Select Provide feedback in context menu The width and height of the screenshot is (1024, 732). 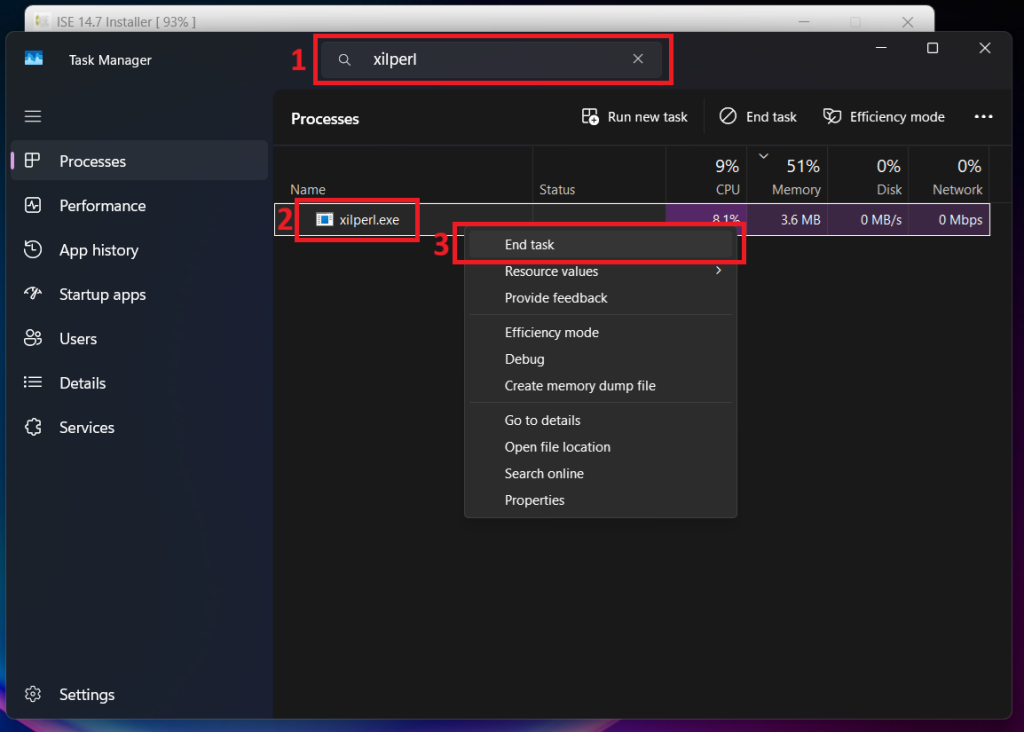[600, 298]
